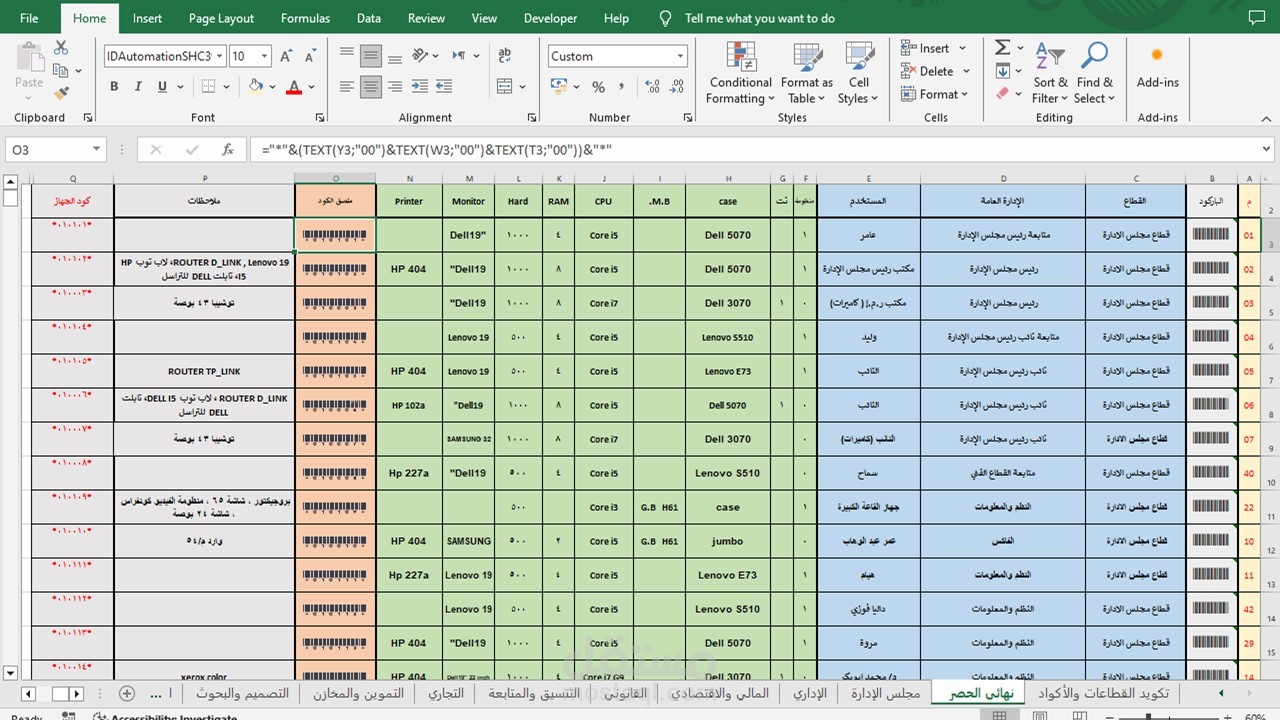Toggle Middle Align vertical alignment
The image size is (1280, 720).
(371, 56)
